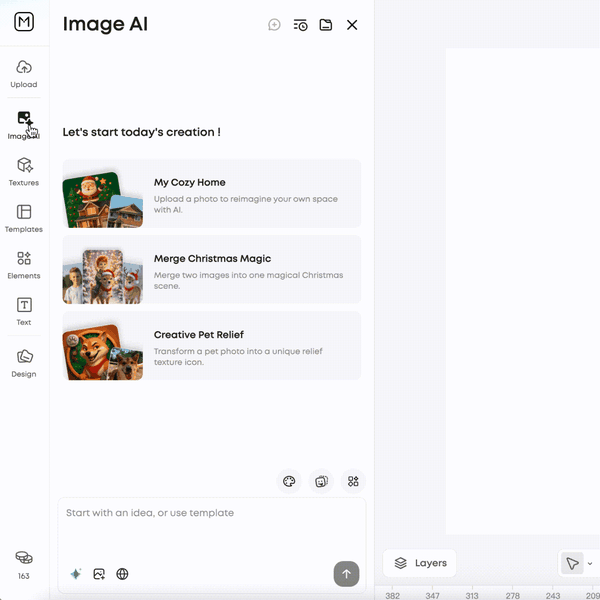Click the Image AI panel title
The width and height of the screenshot is (600, 600).
(105, 24)
